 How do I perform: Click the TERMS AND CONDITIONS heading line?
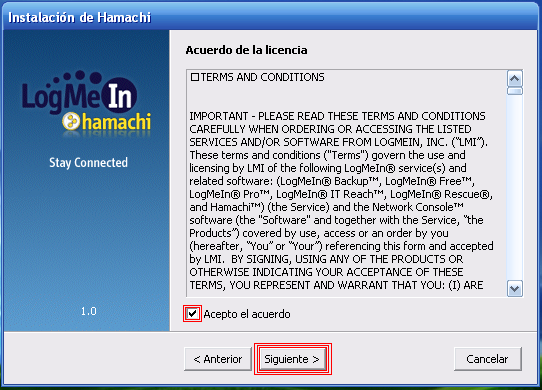coord(258,77)
